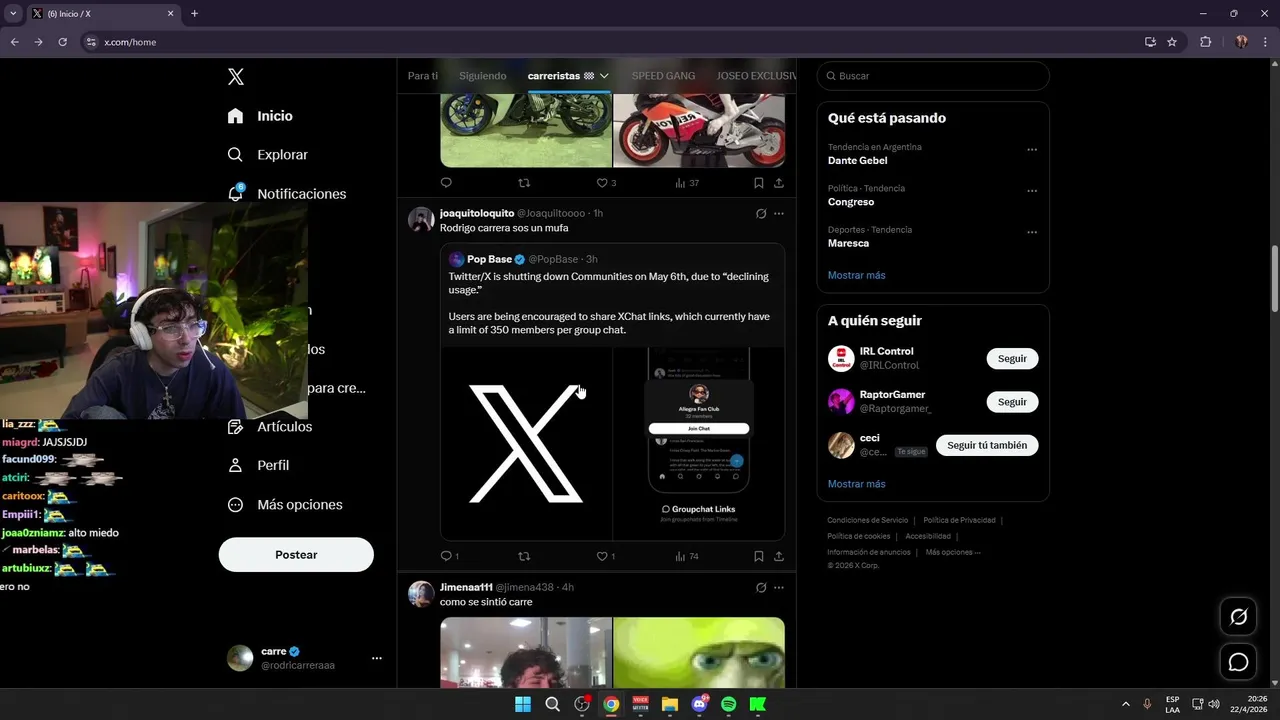This screenshot has width=1280, height=720.
Task: Share joaquitoloquito's post
Action: coord(779,556)
